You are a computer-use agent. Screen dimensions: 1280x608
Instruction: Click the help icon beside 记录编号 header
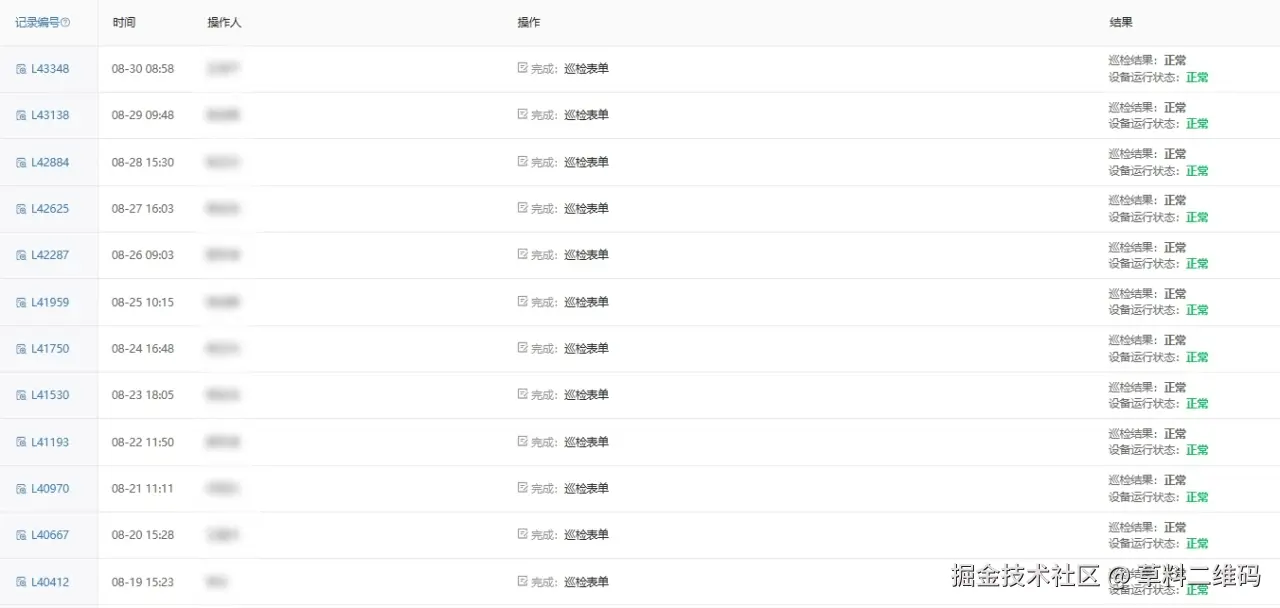pos(66,22)
